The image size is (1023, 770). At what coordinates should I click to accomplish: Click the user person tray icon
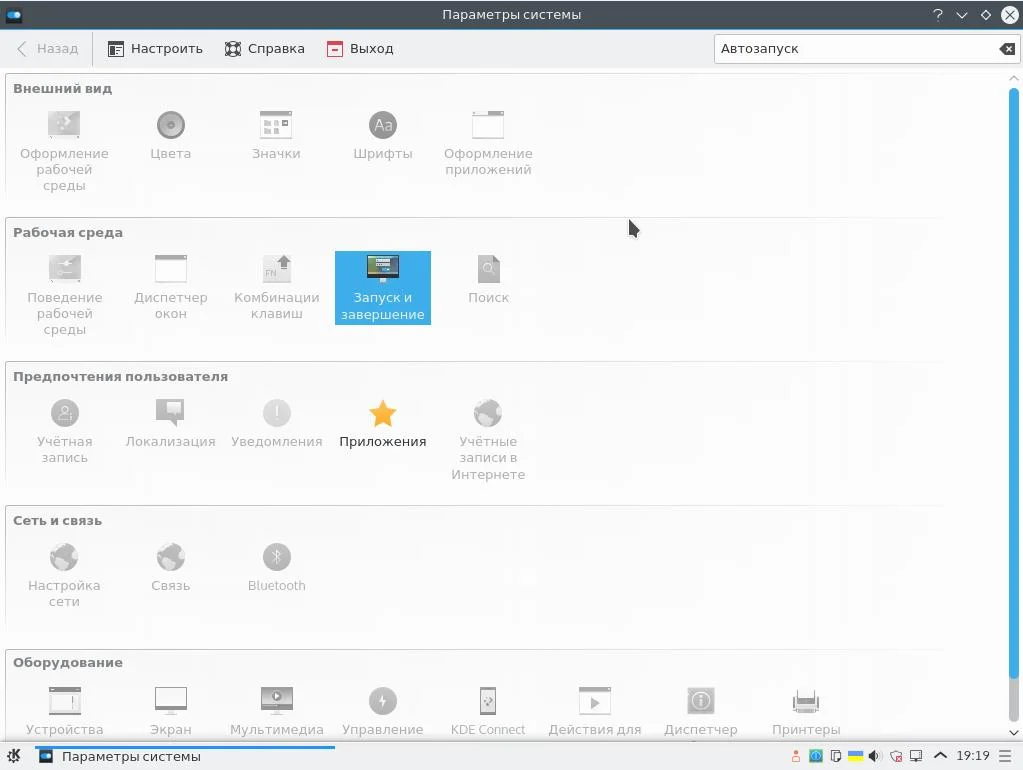(x=796, y=756)
